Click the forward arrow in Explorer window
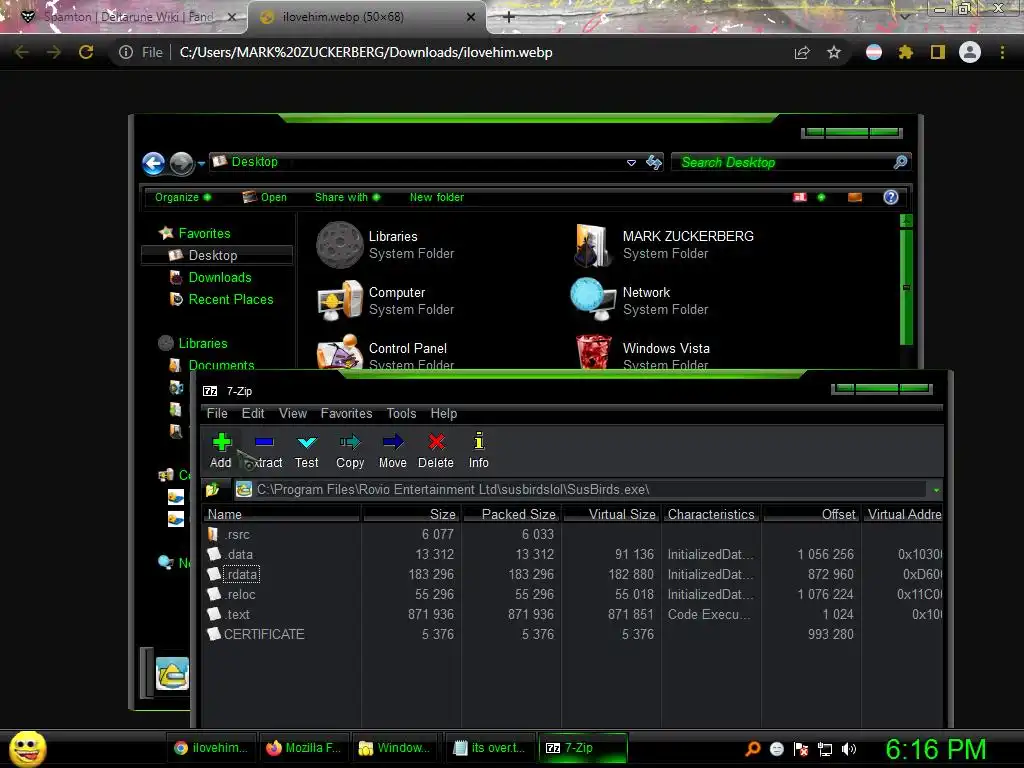 (x=182, y=163)
